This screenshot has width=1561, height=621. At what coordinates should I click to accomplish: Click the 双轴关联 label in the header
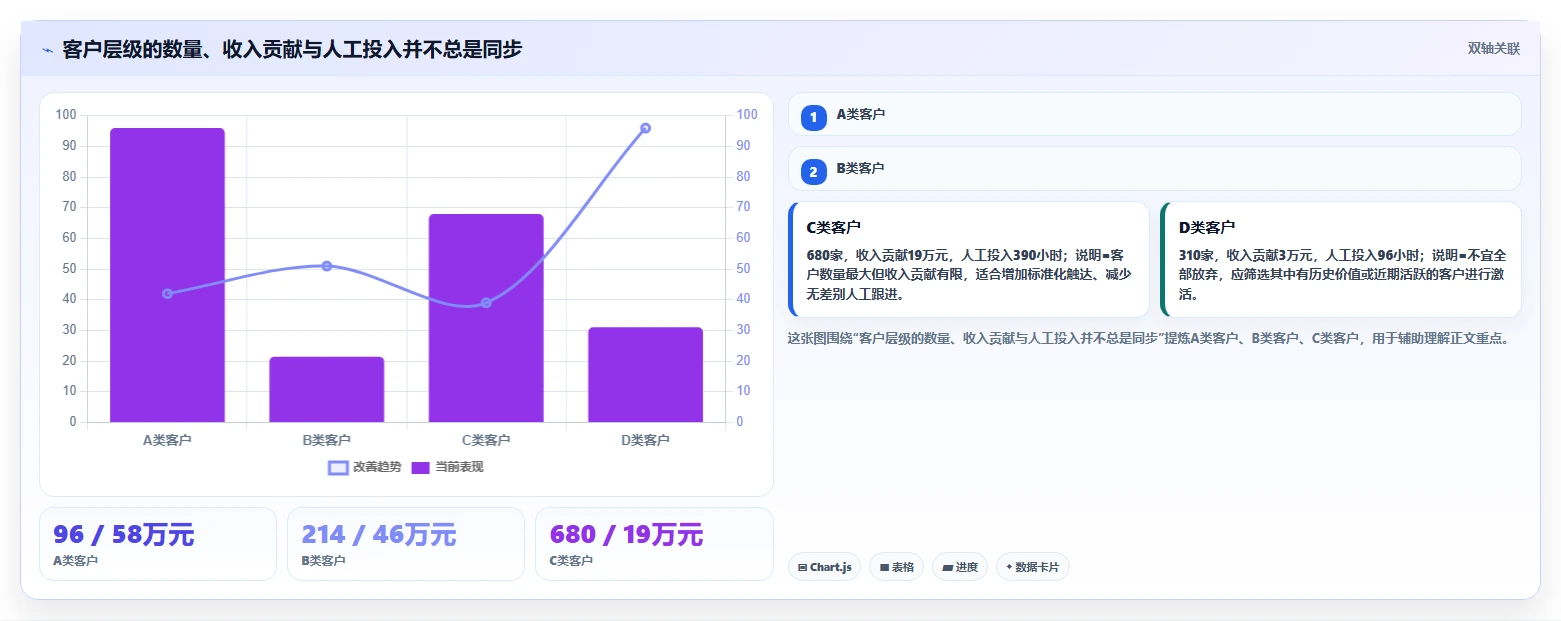click(1493, 49)
